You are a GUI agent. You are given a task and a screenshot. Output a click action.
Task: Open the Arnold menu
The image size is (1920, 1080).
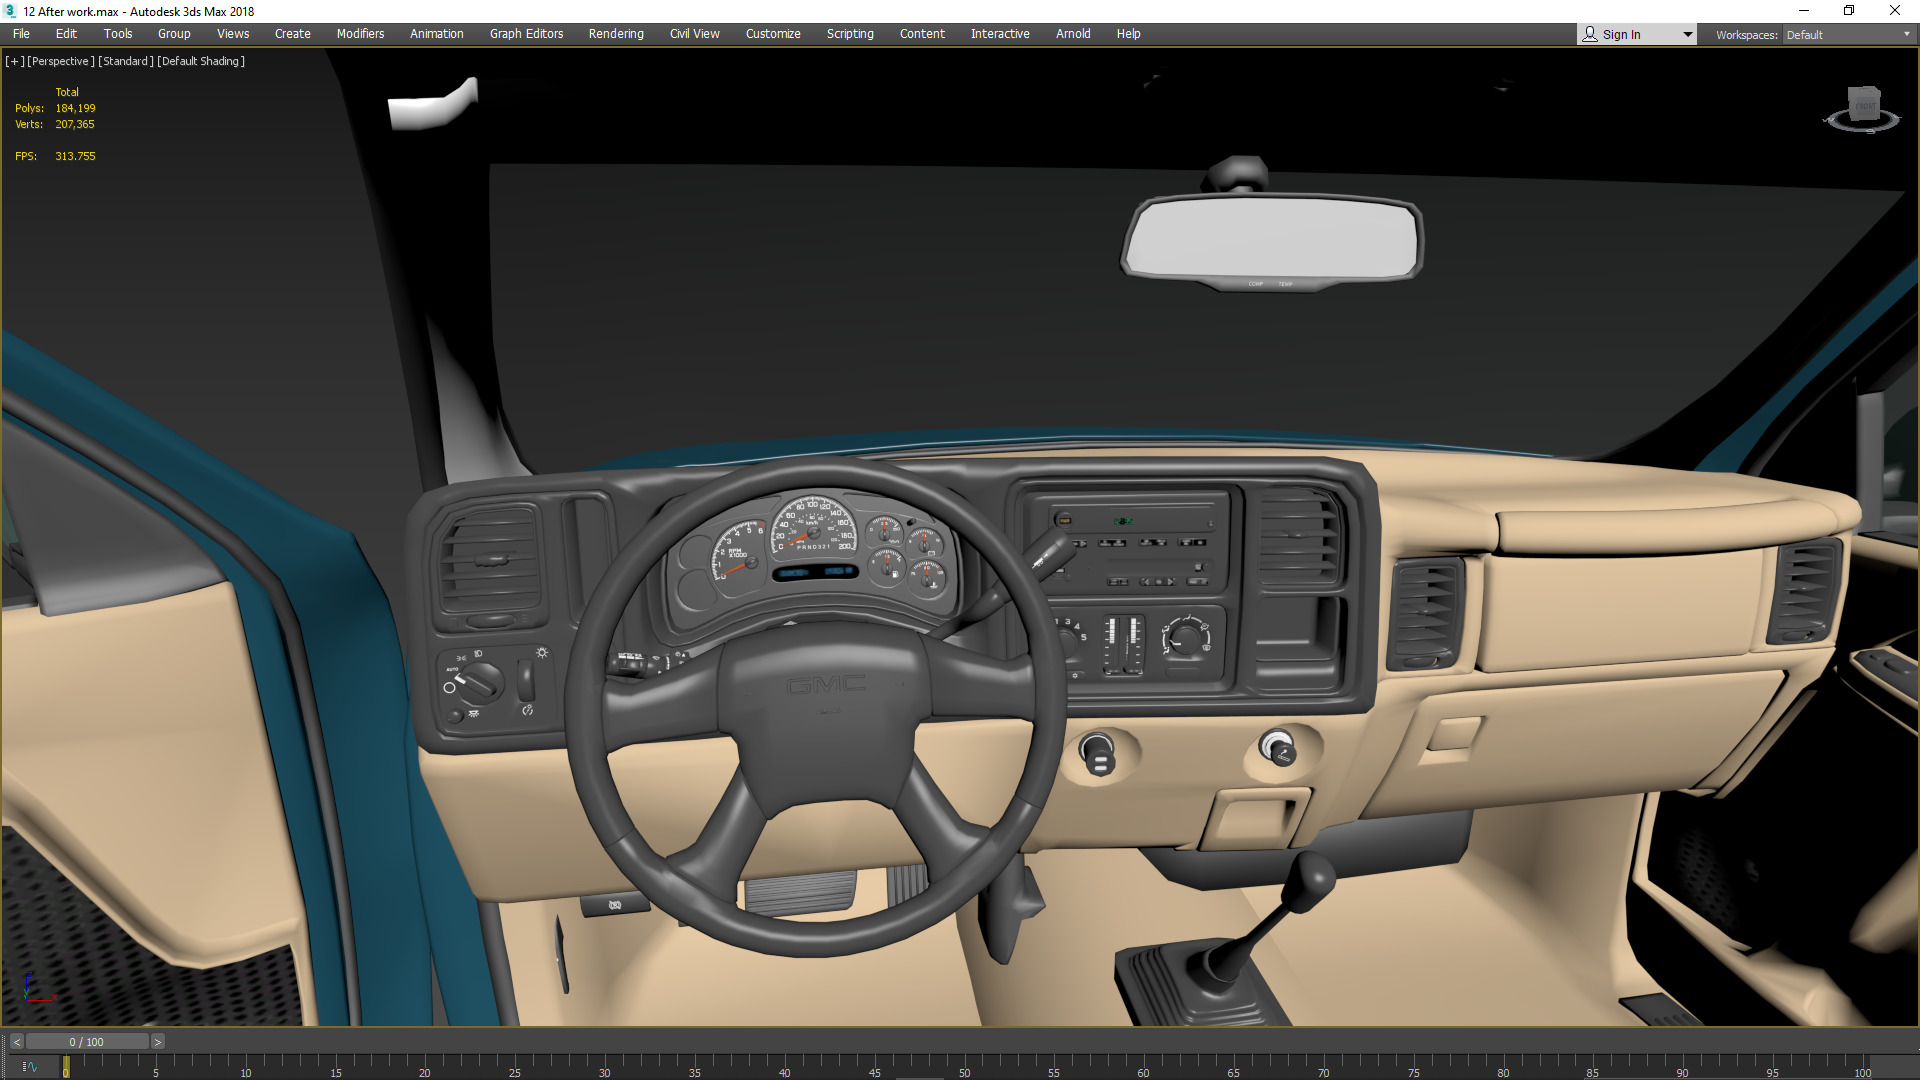(x=1073, y=34)
